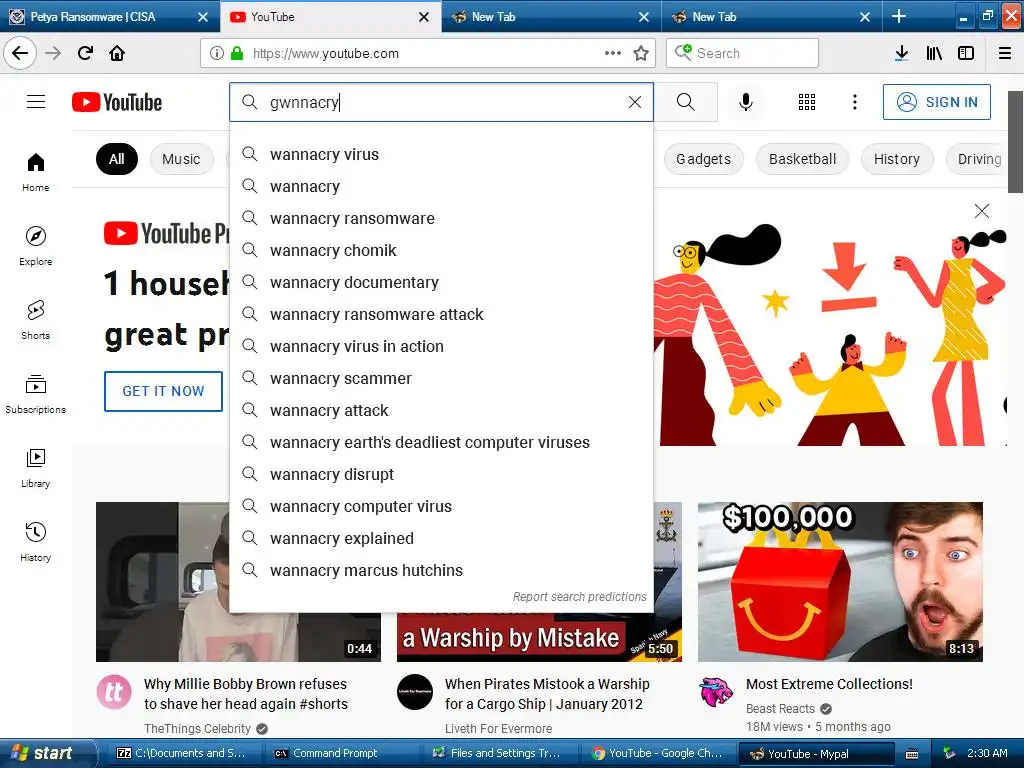This screenshot has height=768, width=1024.
Task: Open Explore in YouTube sidebar
Action: tap(36, 246)
